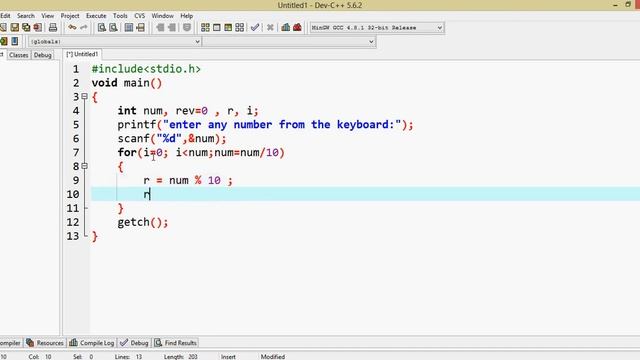Click the blue bookmark icon on second toolbar row
Image resolution: width=640 pixels, height=360 pixels.
click(x=15, y=41)
